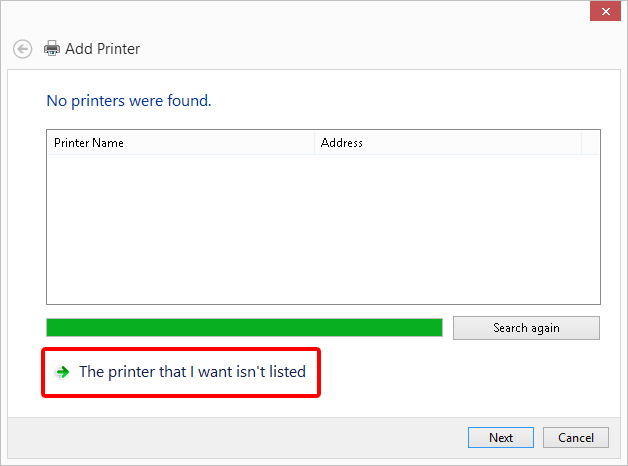628x466 pixels.
Task: Click the "No printers were found." heading
Action: click(x=129, y=101)
